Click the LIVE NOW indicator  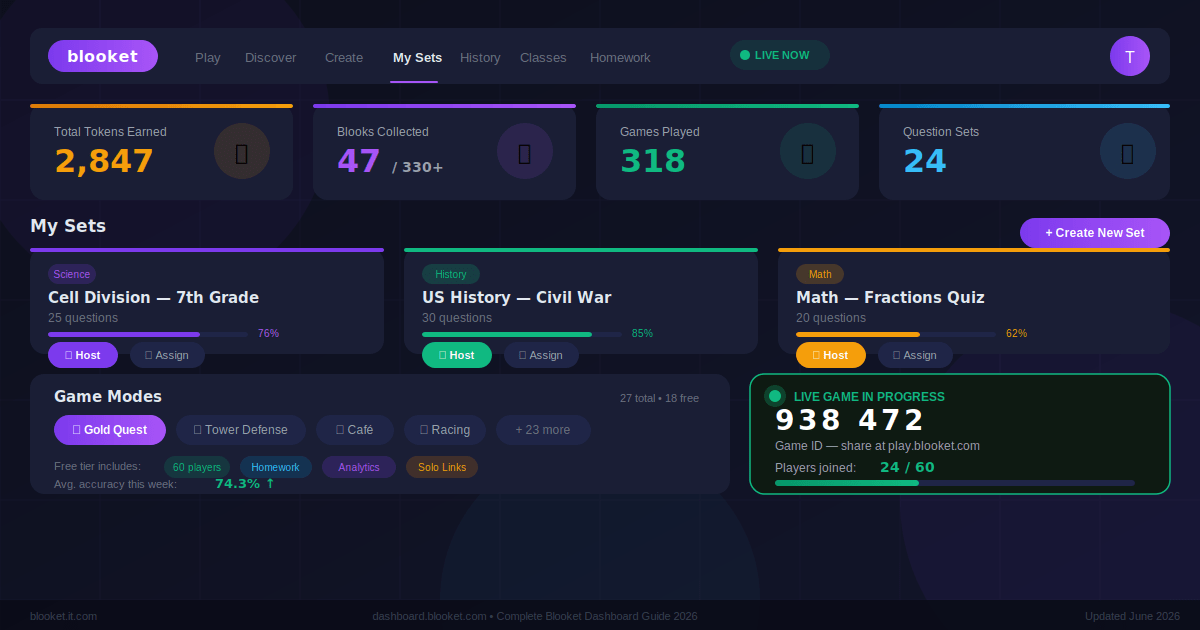click(x=780, y=55)
